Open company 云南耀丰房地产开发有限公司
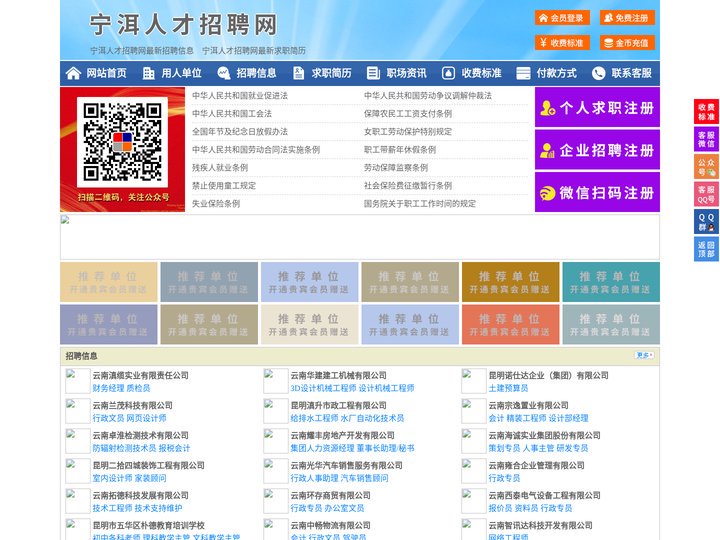This screenshot has height=540, width=720. [343, 435]
